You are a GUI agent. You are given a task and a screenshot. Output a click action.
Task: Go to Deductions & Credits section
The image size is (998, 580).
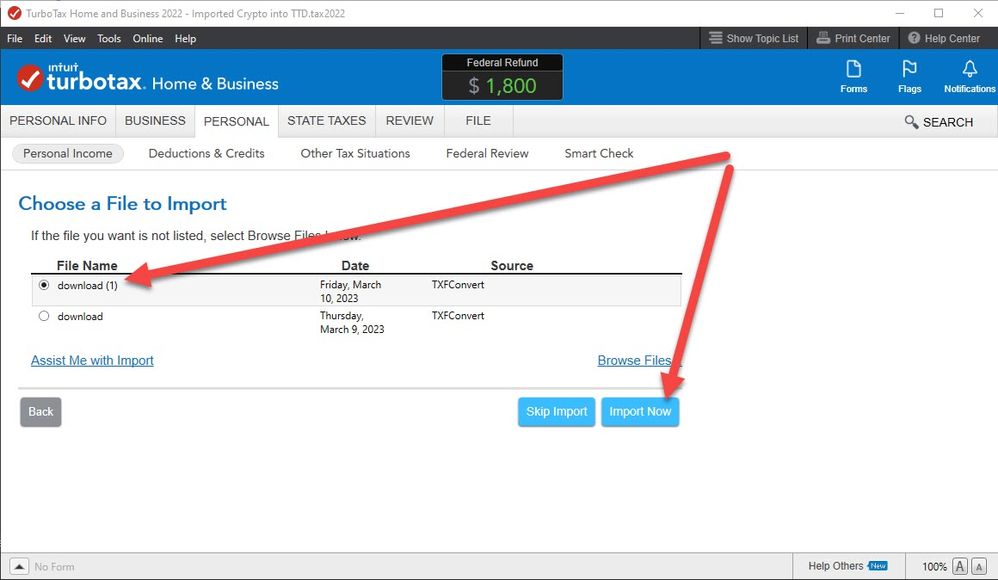tap(206, 153)
